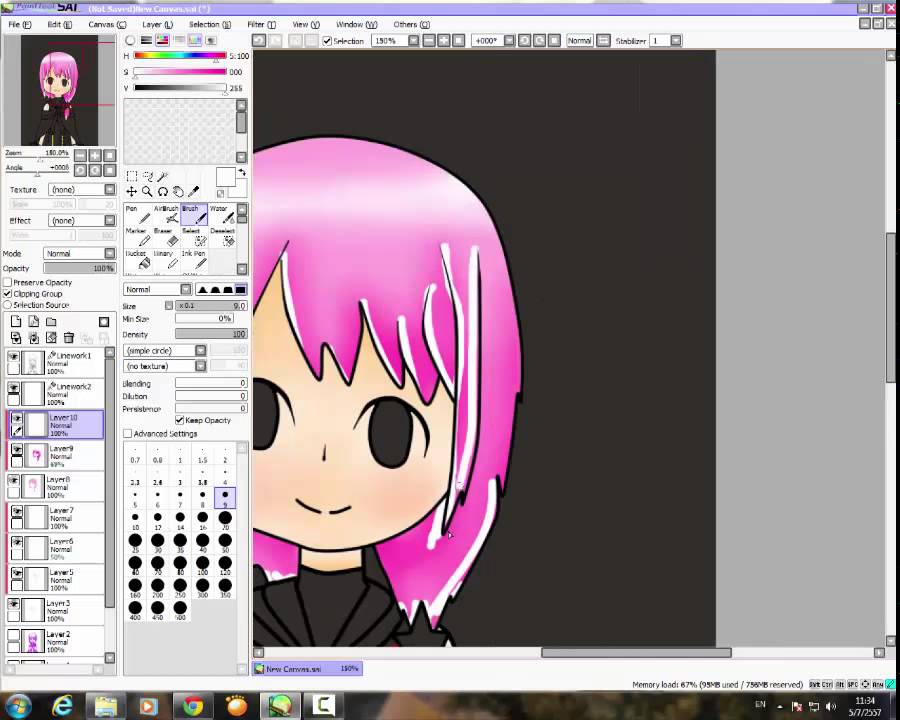Viewport: 900px width, 720px height.
Task: Select the Pen tool
Action: (138, 215)
